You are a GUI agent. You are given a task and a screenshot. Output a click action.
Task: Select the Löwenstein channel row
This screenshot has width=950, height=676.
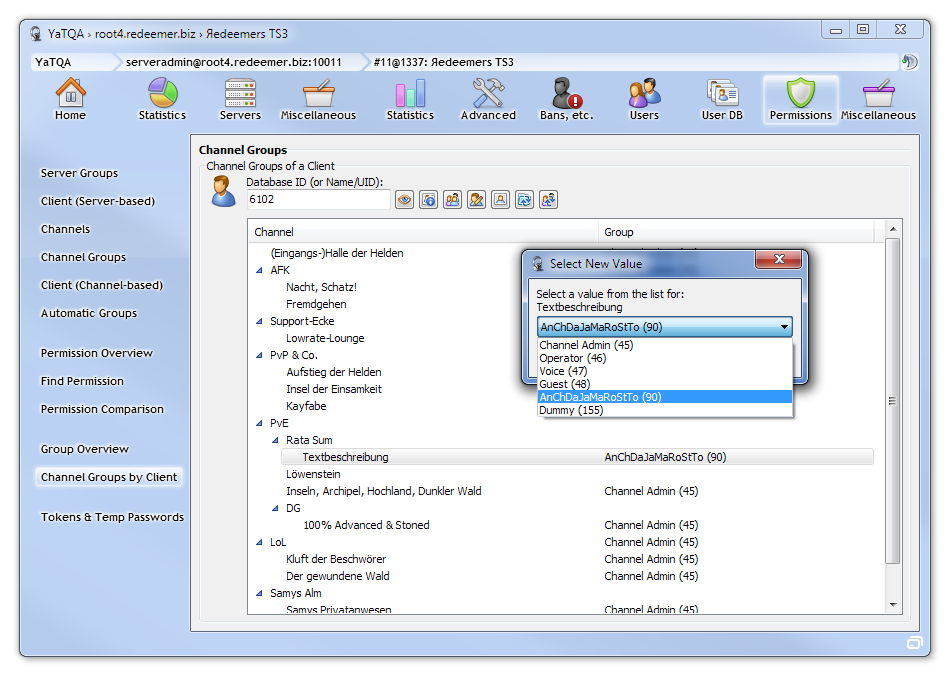(x=313, y=474)
